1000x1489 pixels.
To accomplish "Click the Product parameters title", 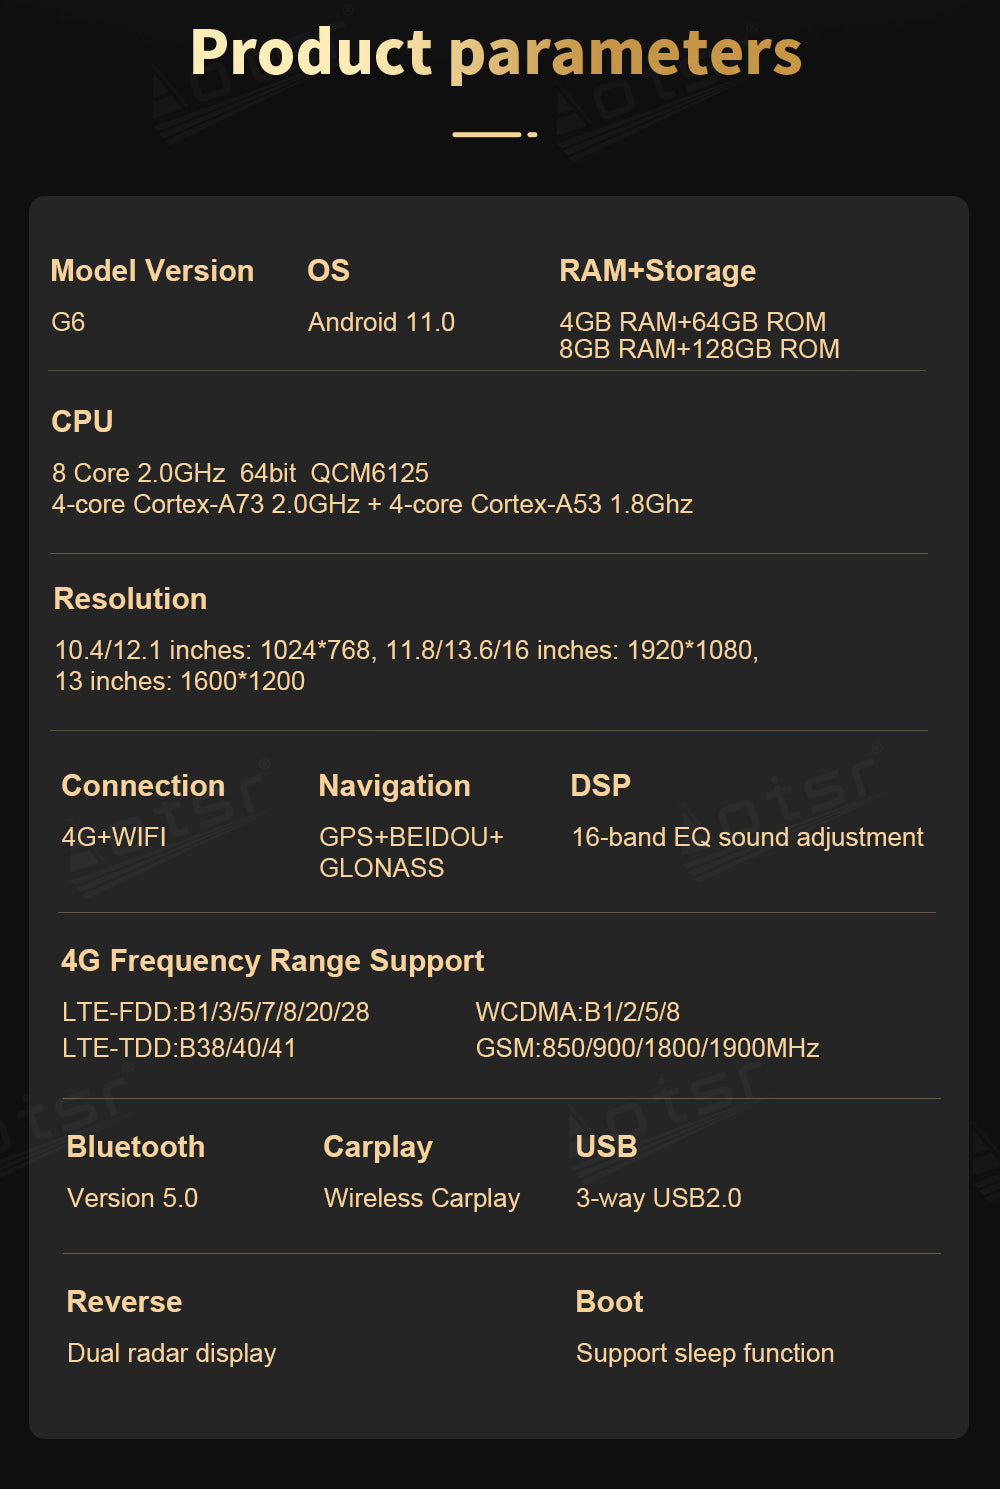I will click(x=495, y=52).
